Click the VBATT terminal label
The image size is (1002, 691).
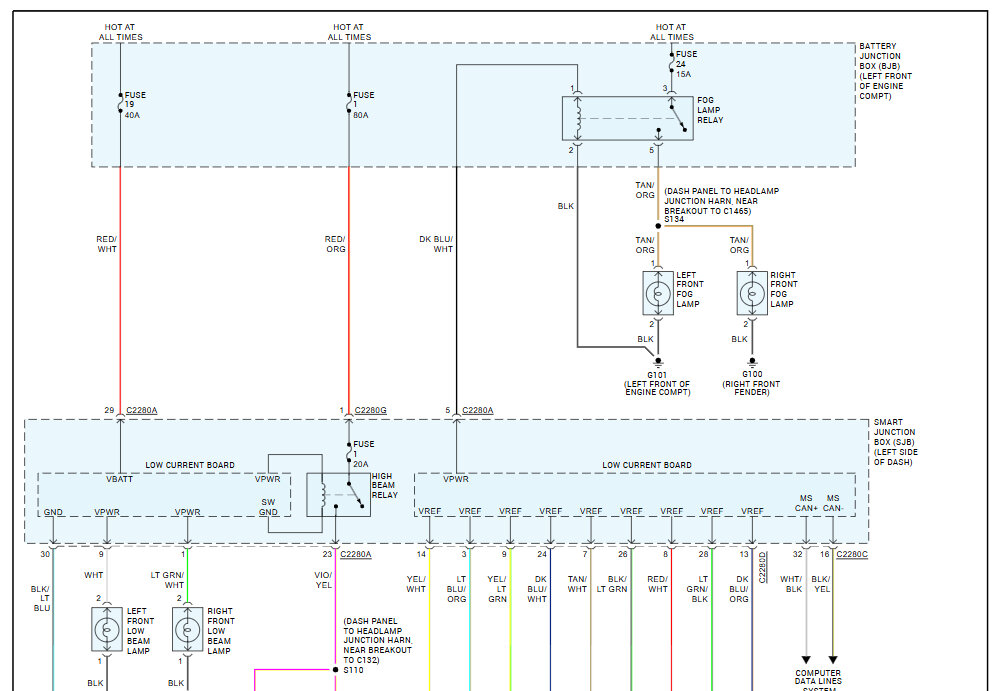point(119,479)
